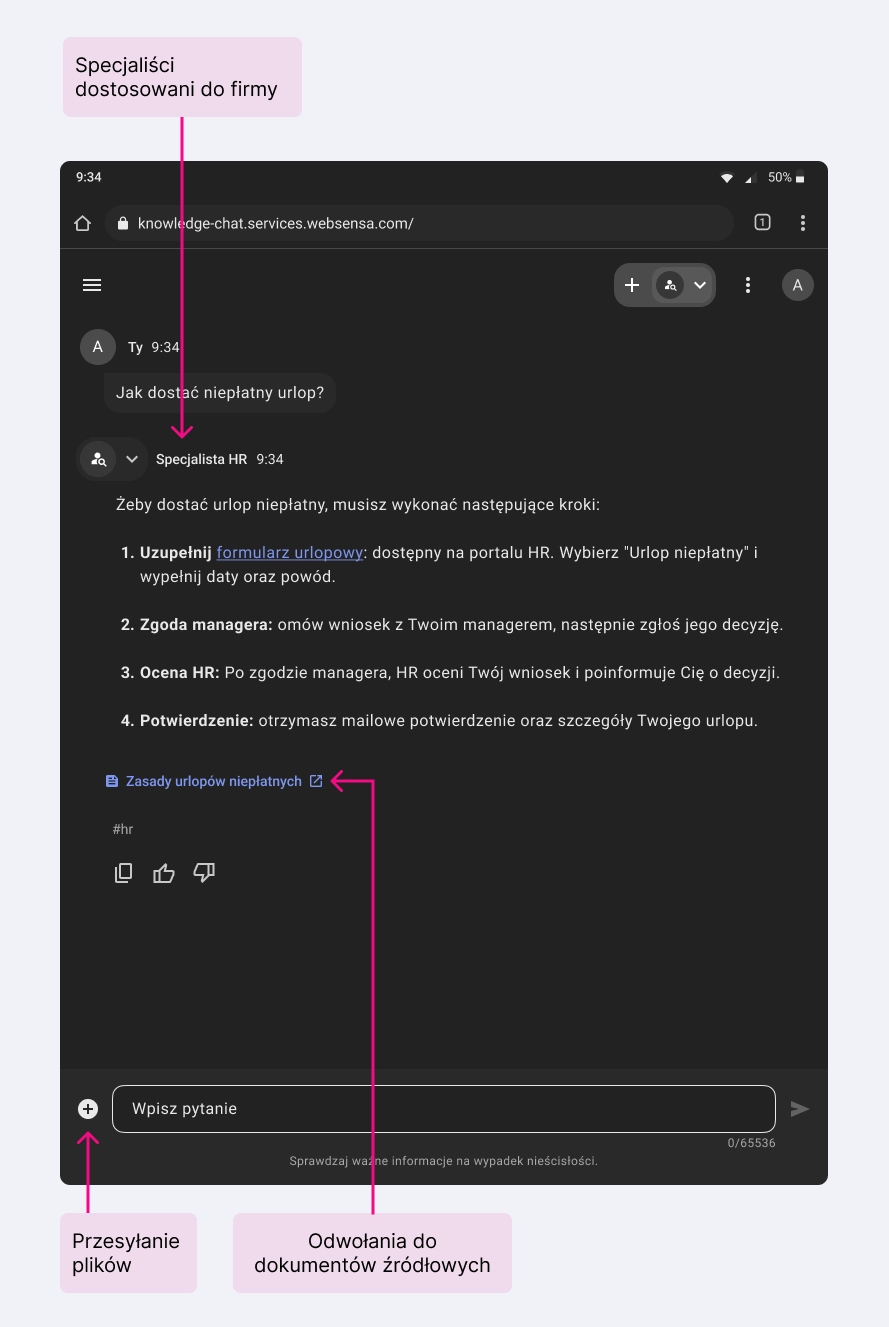
Task: Open the chat app three-dot menu
Action: click(747, 285)
